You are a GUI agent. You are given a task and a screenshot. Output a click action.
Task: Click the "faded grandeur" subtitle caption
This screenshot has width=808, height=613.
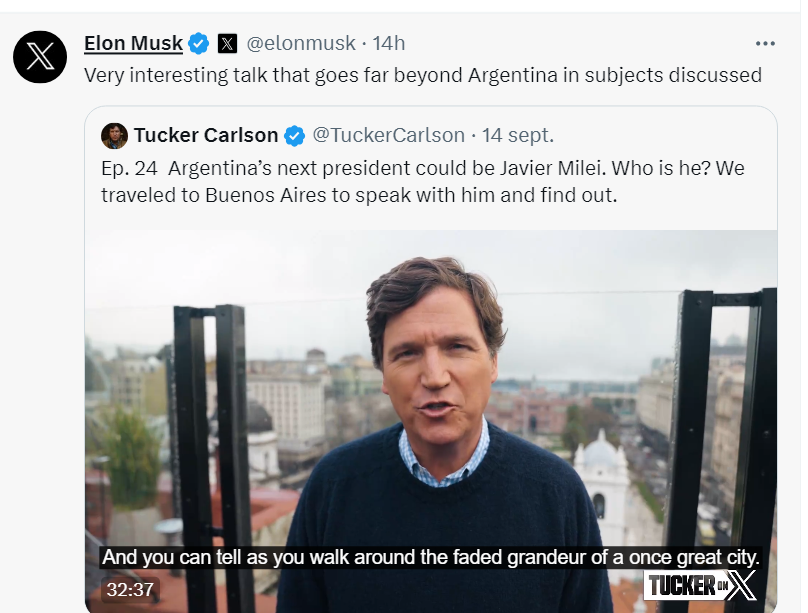tap(430, 558)
